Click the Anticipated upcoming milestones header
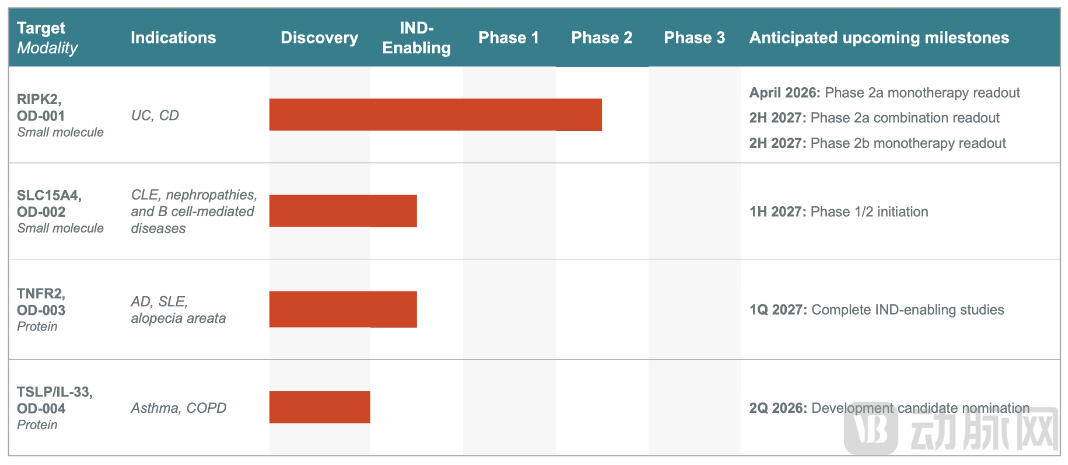1068x465 pixels. click(x=879, y=38)
